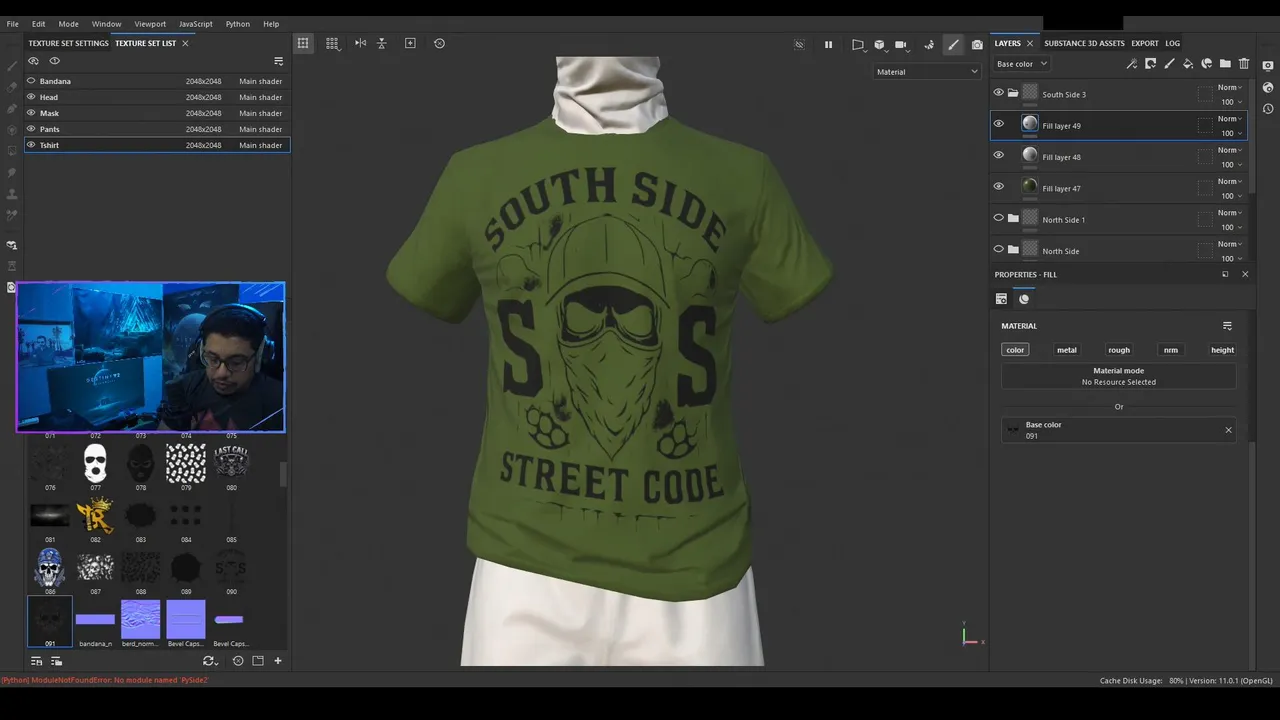Hide the South Side 3 folder layer

pos(998,92)
